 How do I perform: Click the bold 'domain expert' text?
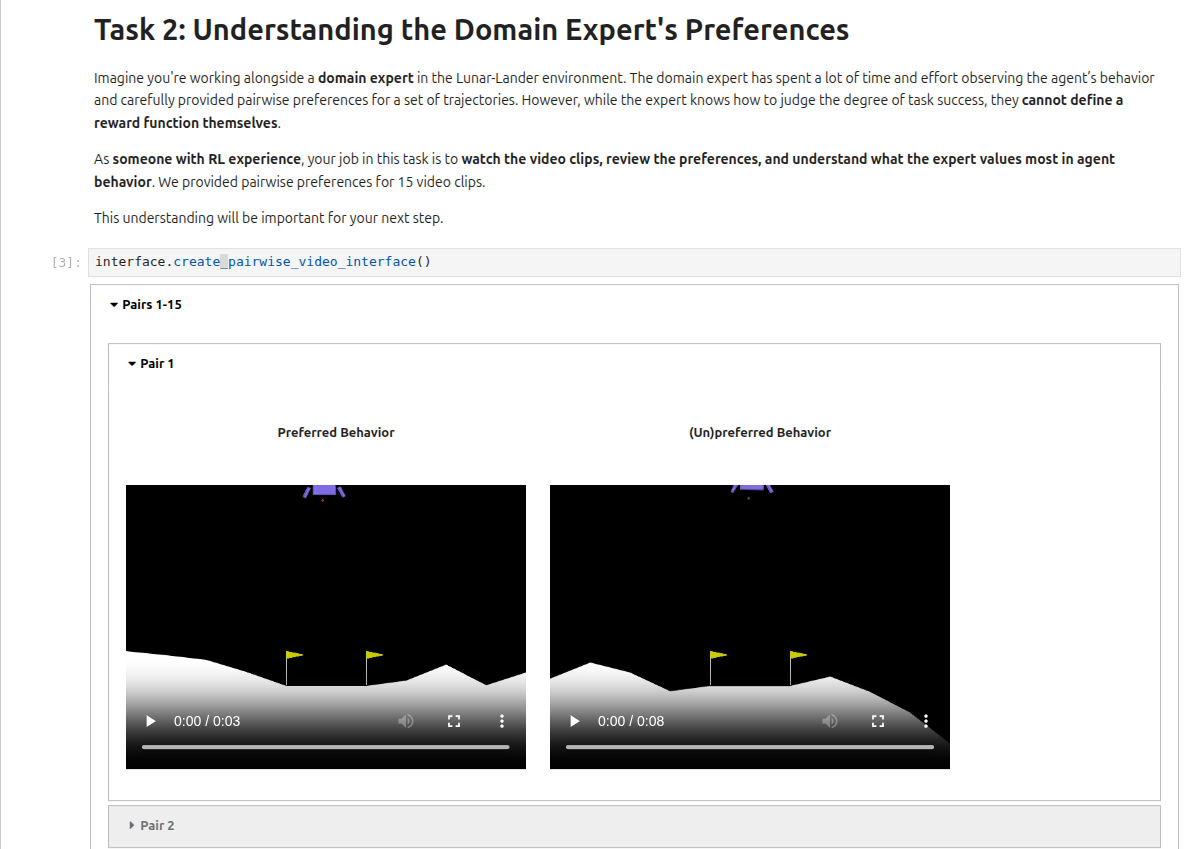(x=365, y=78)
